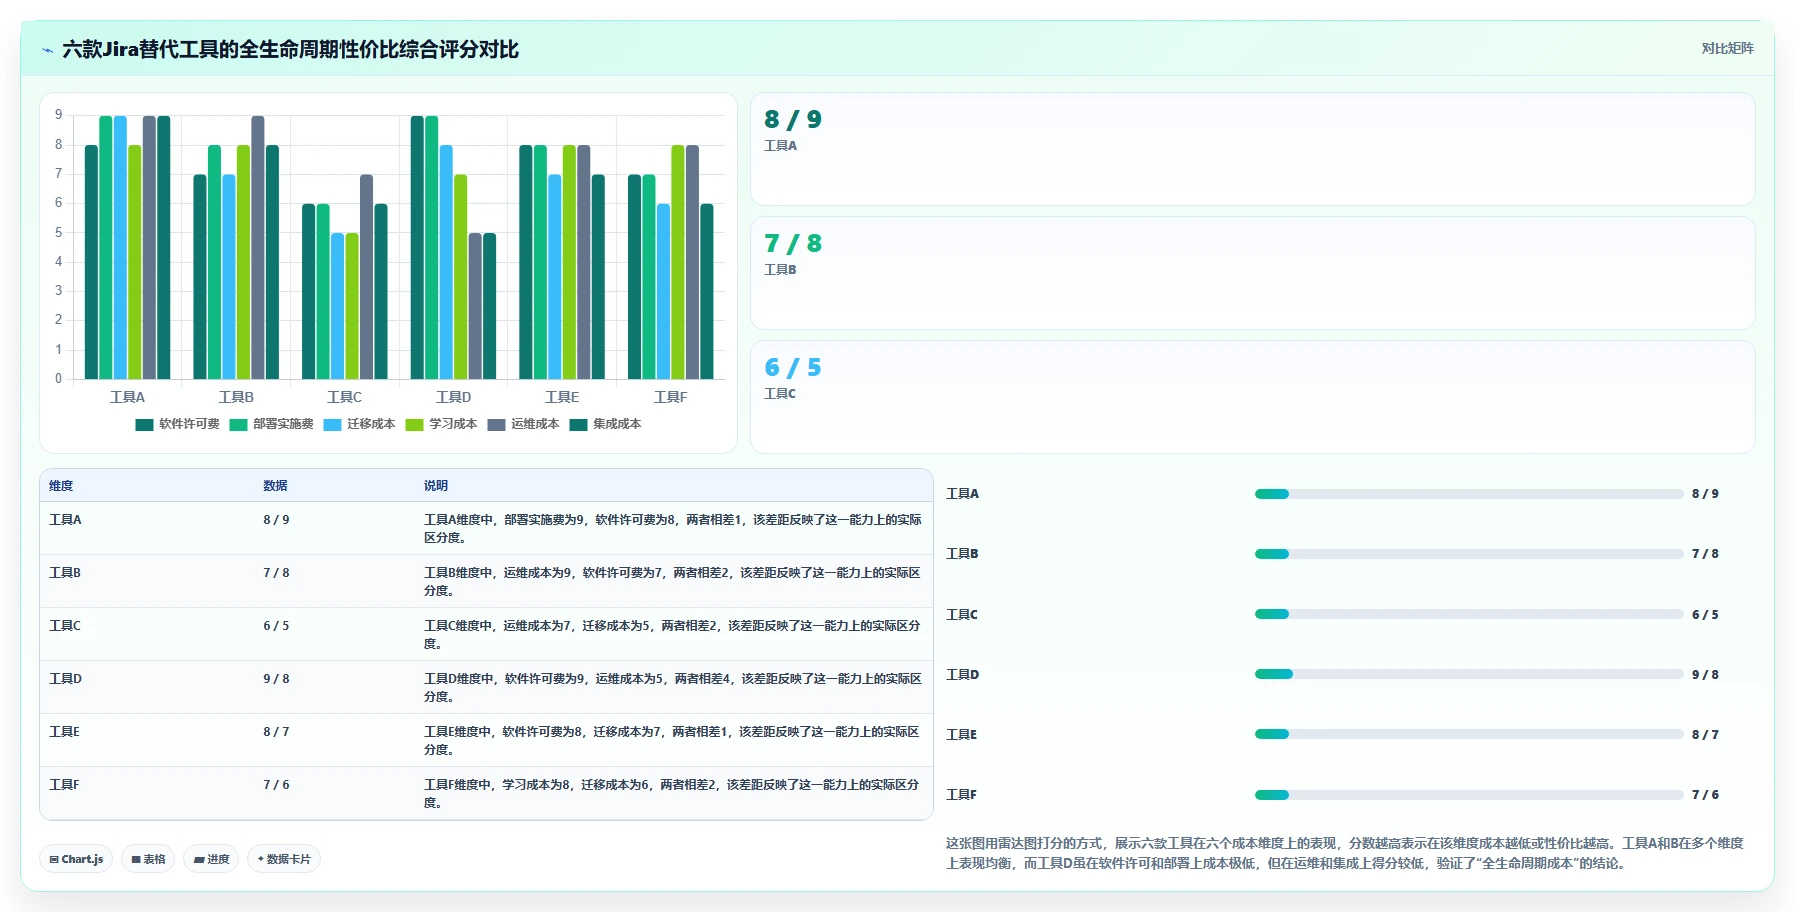Toggle 运维成本 legend entry
The height and width of the screenshot is (912, 1795).
pos(523,424)
